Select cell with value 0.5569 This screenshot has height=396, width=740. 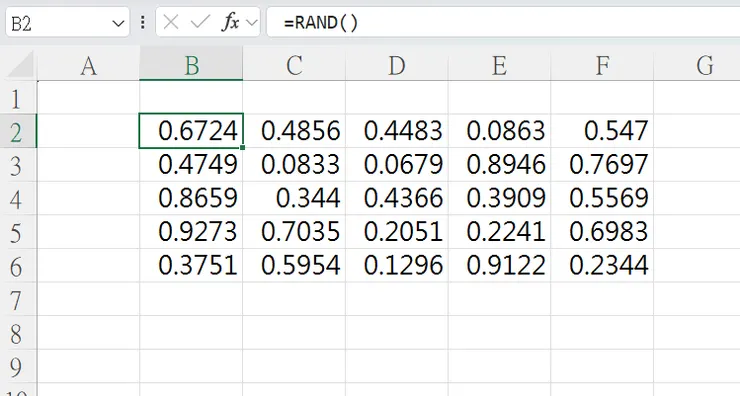602,198
